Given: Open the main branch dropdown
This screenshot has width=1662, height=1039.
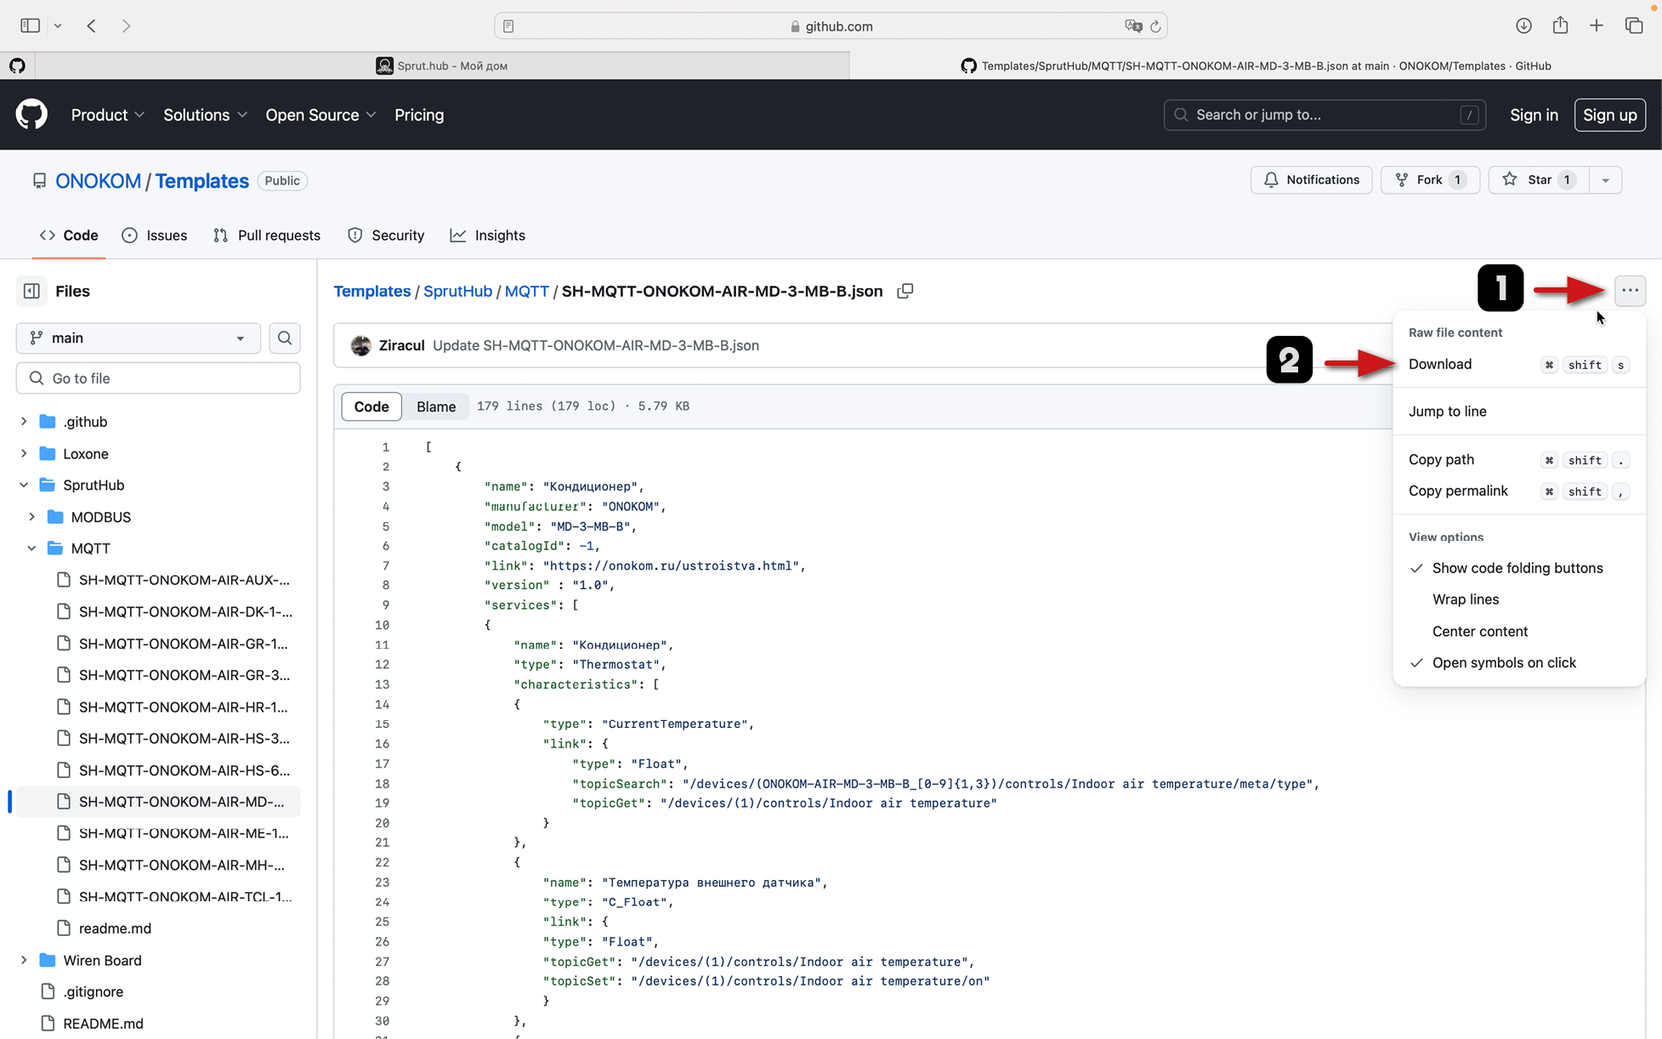Looking at the screenshot, I should click(138, 338).
